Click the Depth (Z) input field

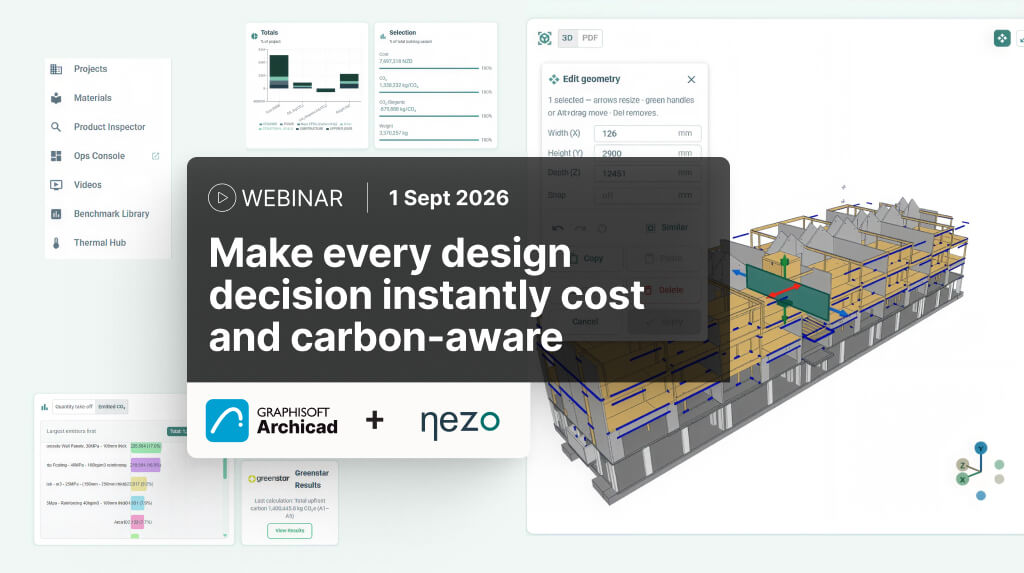(x=647, y=174)
